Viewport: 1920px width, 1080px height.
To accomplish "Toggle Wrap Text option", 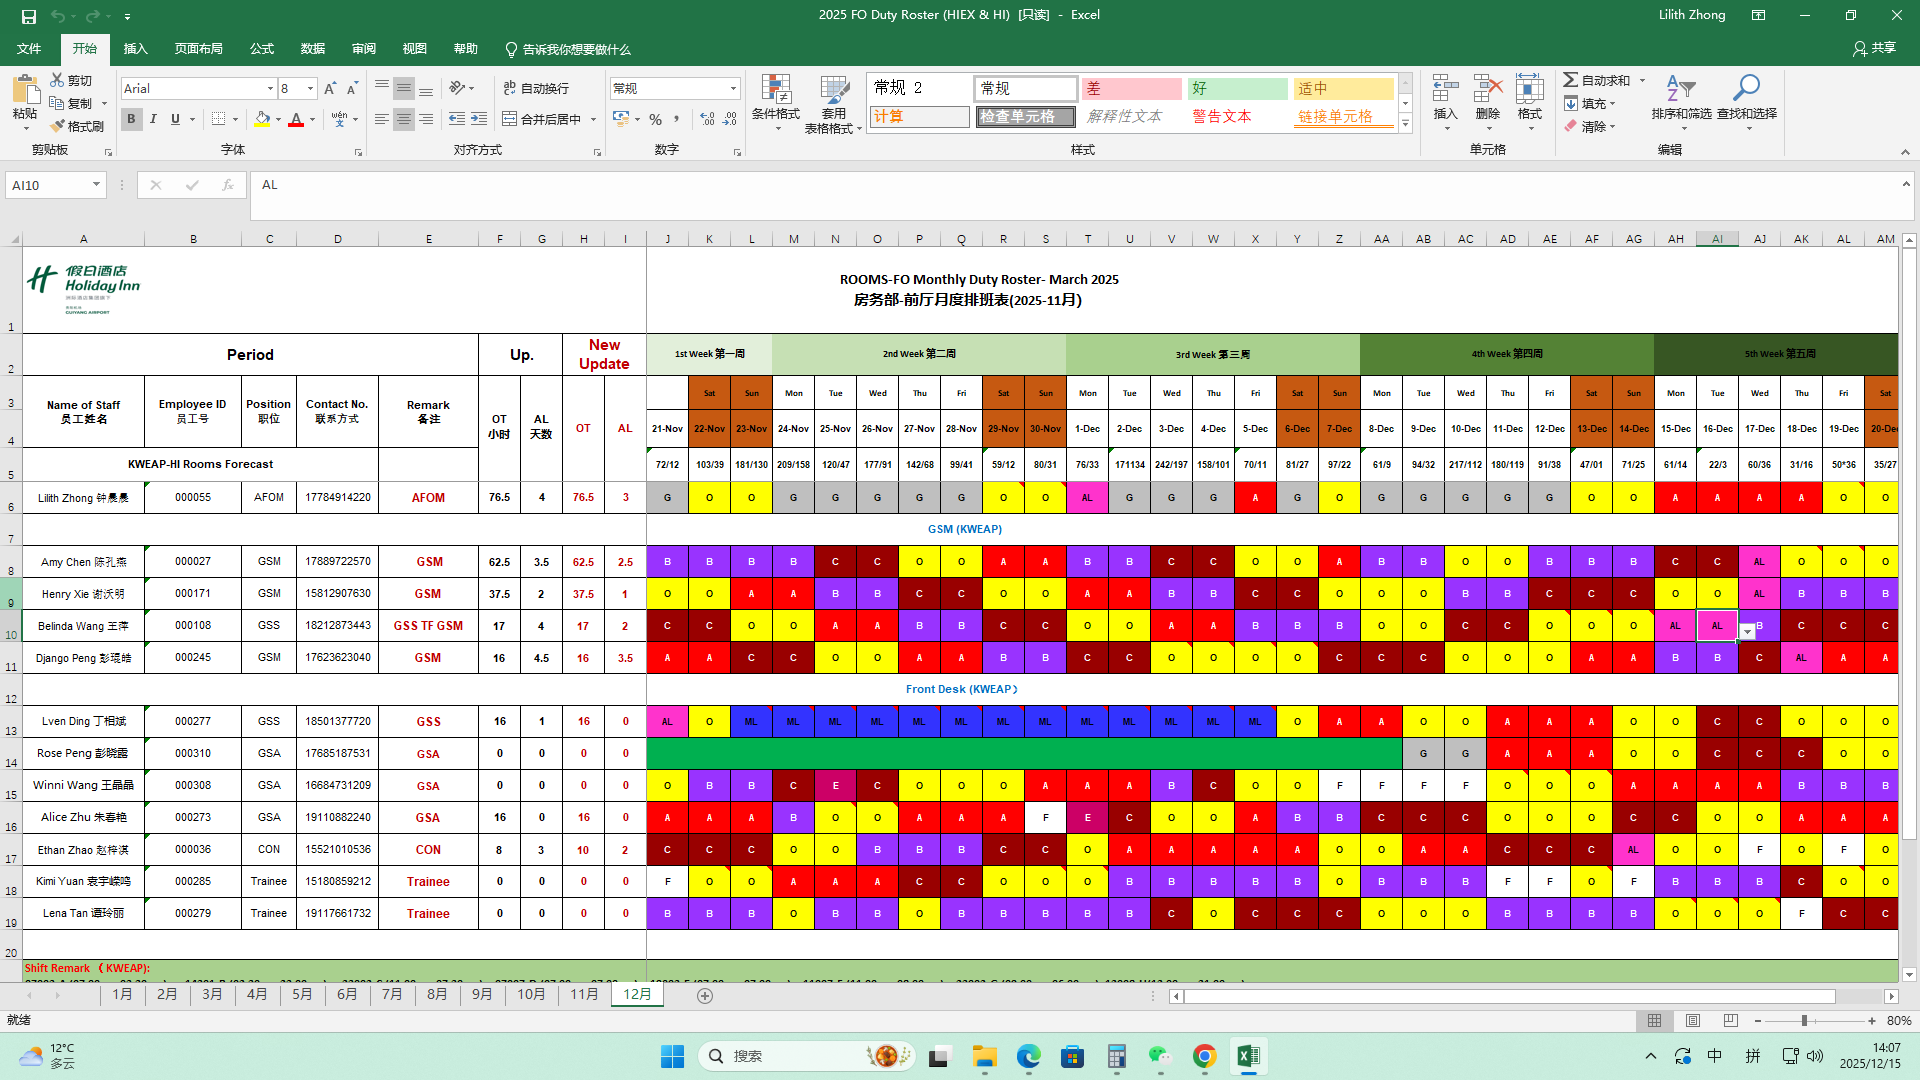I will click(536, 88).
